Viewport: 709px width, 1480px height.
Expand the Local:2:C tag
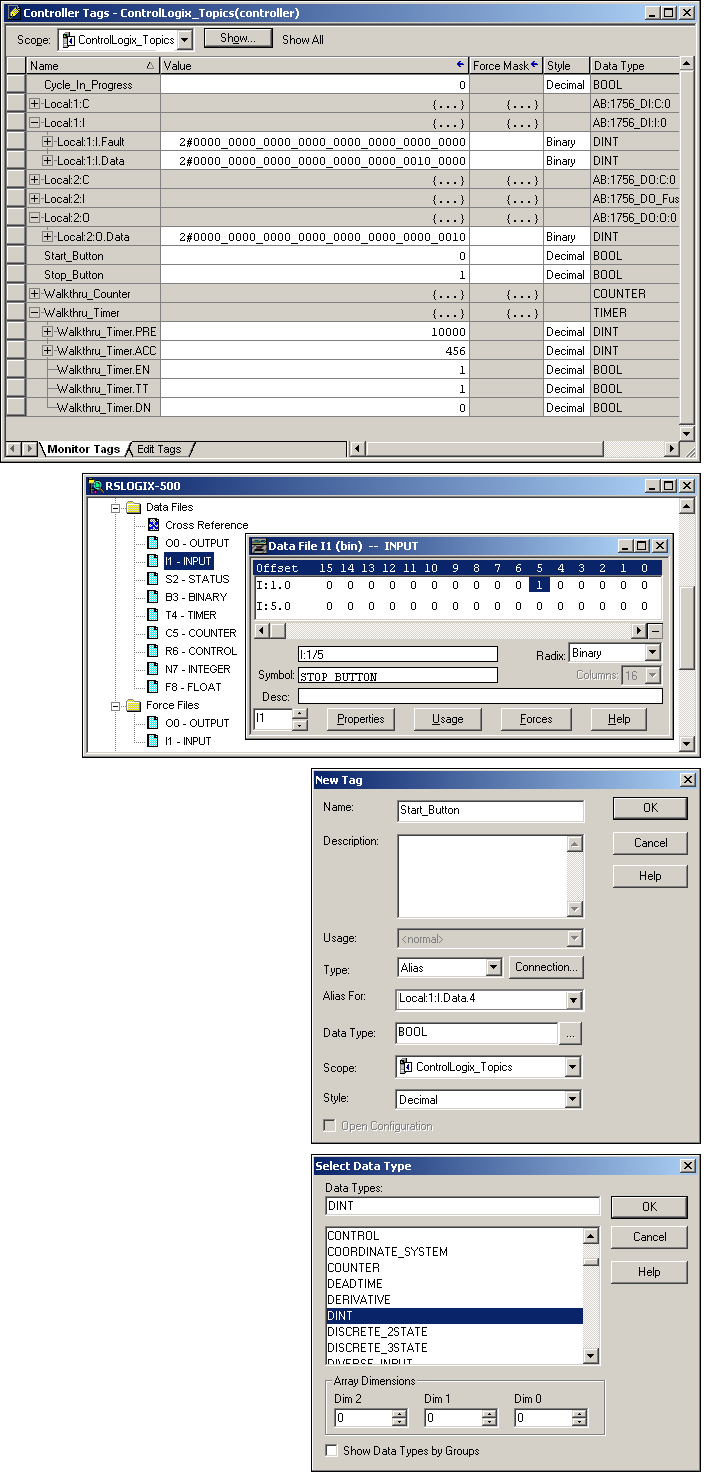[35, 180]
